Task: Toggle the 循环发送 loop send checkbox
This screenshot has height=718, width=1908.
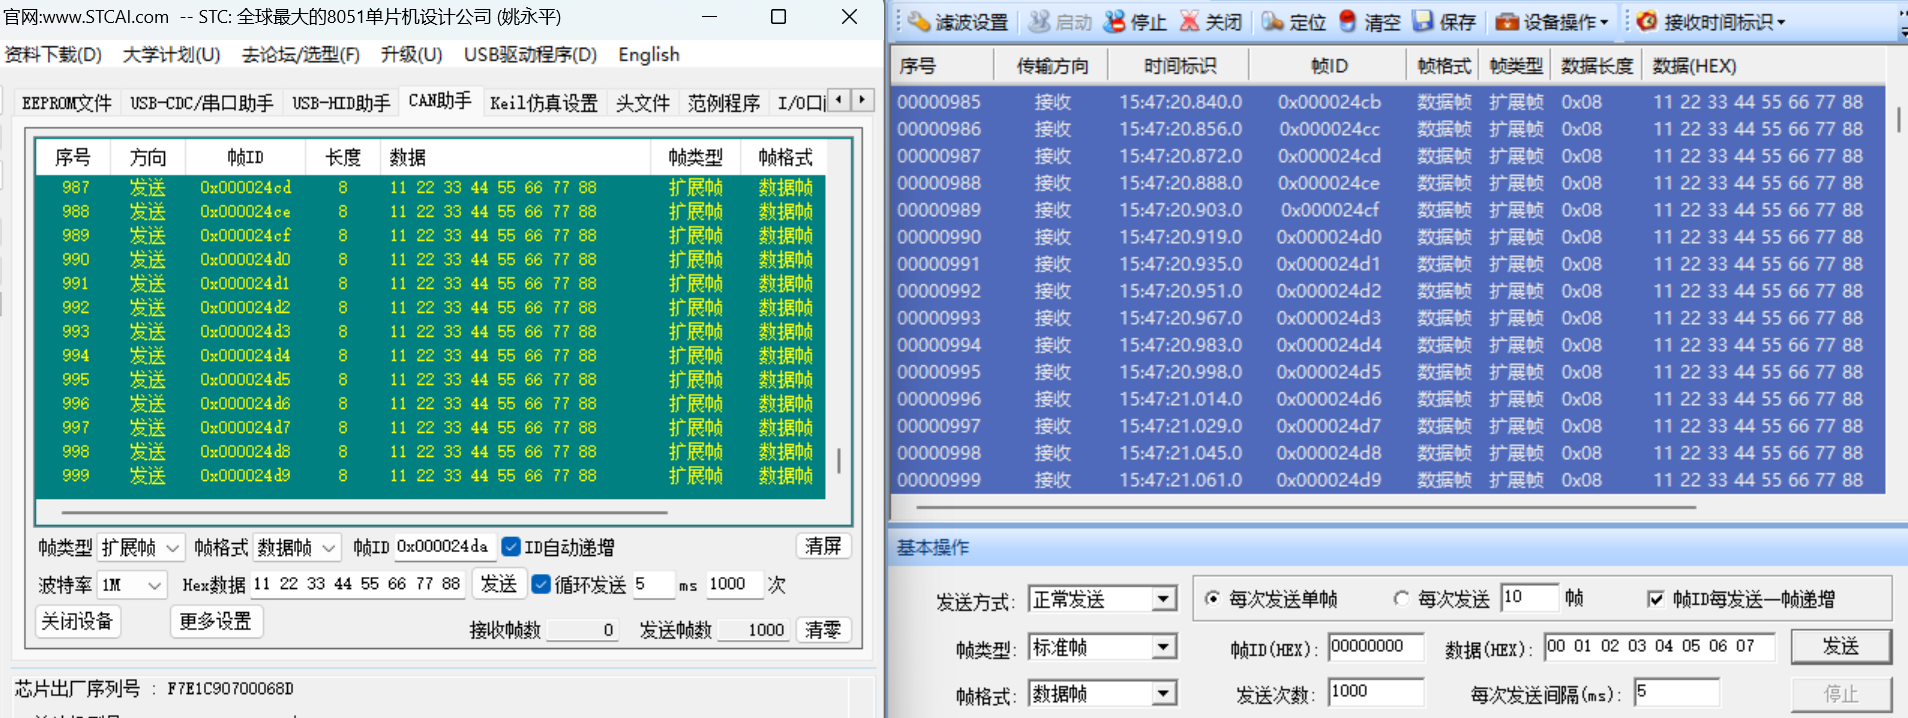Action: point(541,584)
